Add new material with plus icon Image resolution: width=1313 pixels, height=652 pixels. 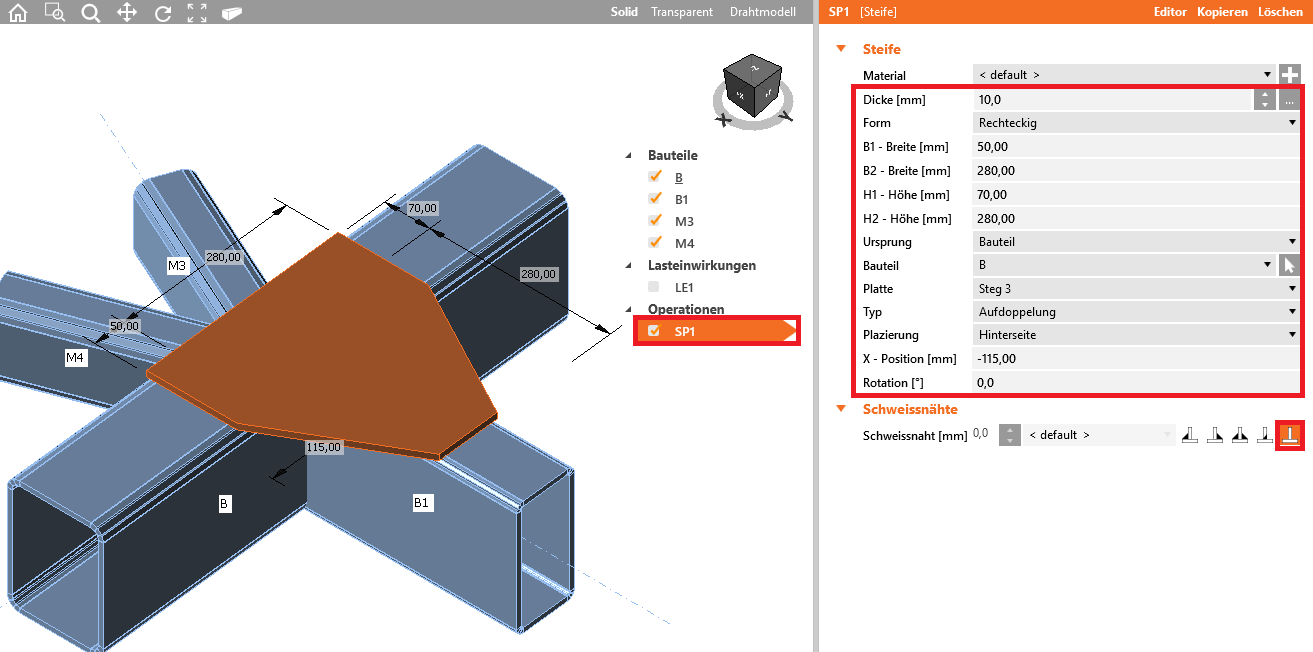tap(1290, 75)
